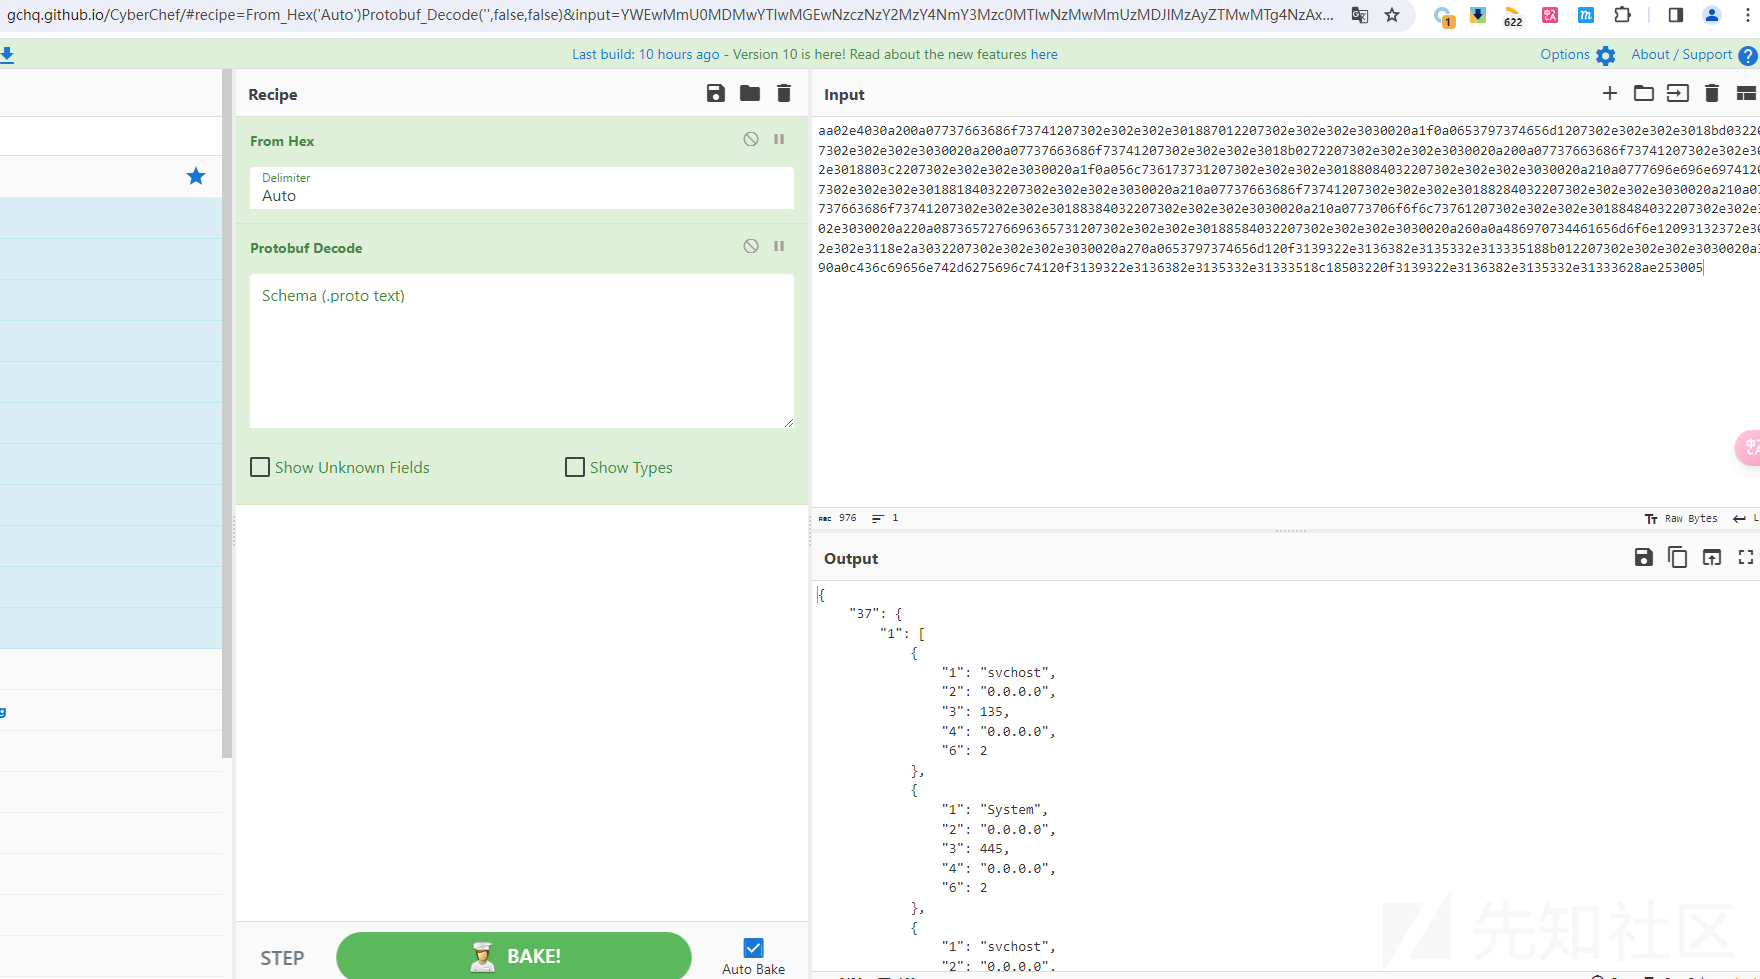The image size is (1760, 979).
Task: Copy raw output to clipboard
Action: [x=1678, y=557]
